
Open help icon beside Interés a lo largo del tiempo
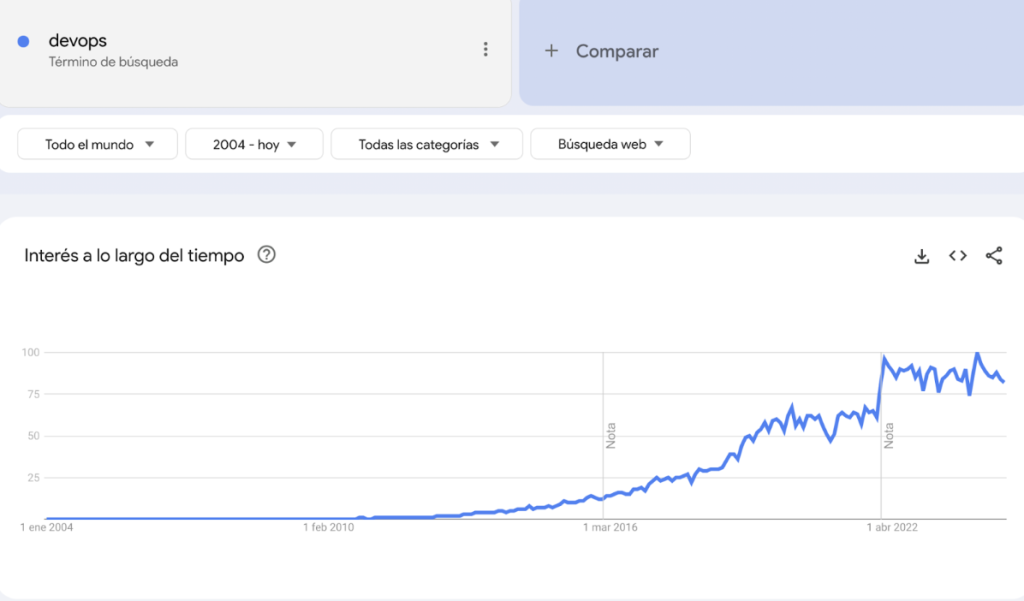tap(266, 255)
